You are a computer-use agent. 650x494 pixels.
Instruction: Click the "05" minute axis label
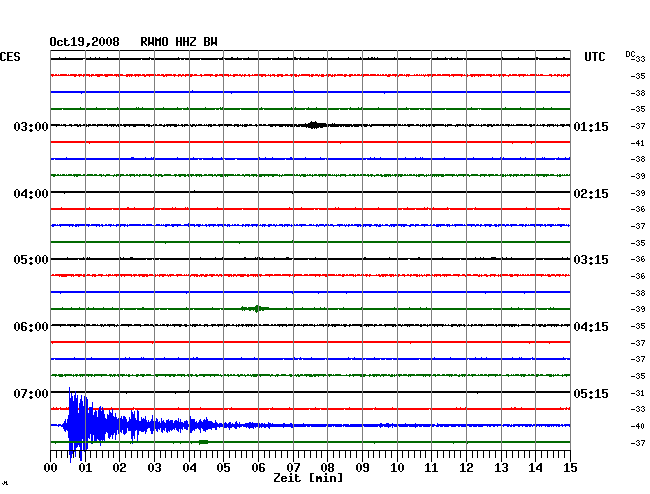(x=223, y=468)
